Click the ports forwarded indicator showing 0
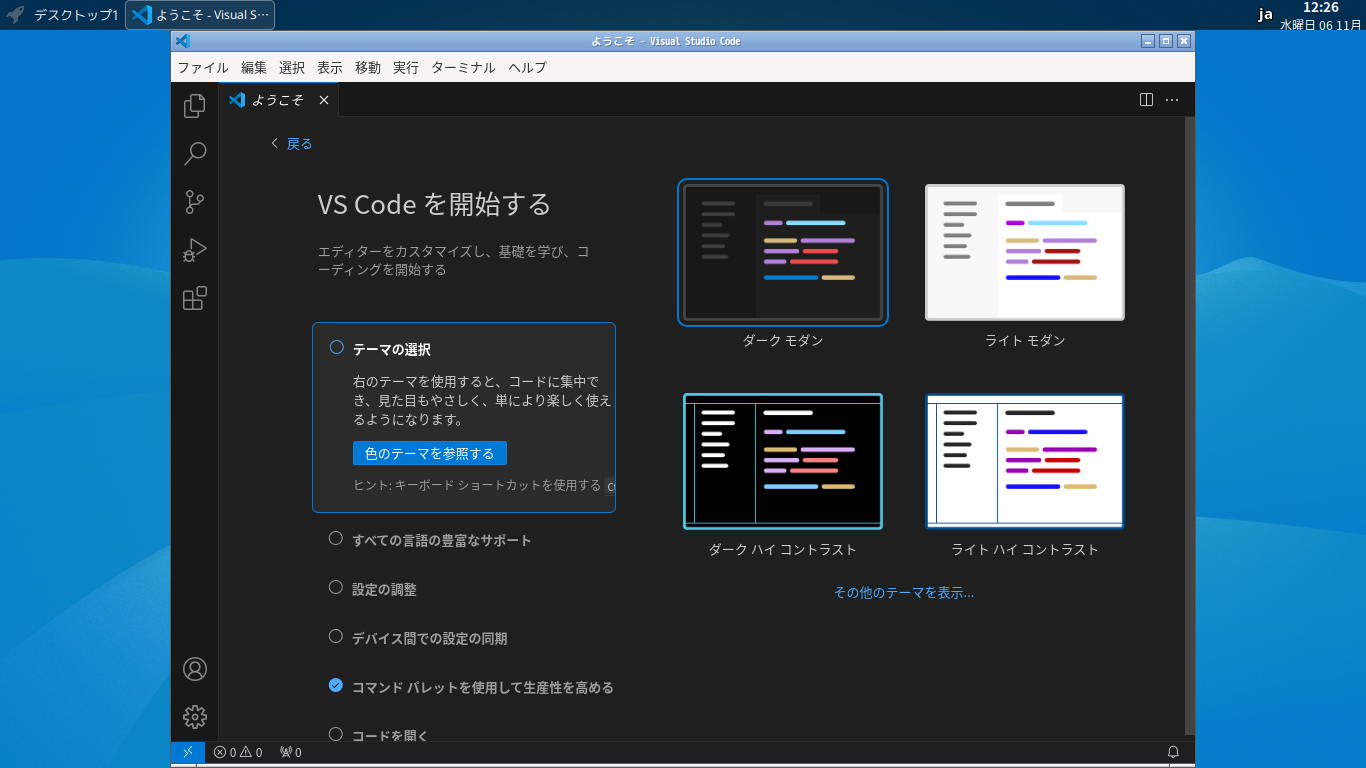The height and width of the screenshot is (768, 1366). point(290,752)
